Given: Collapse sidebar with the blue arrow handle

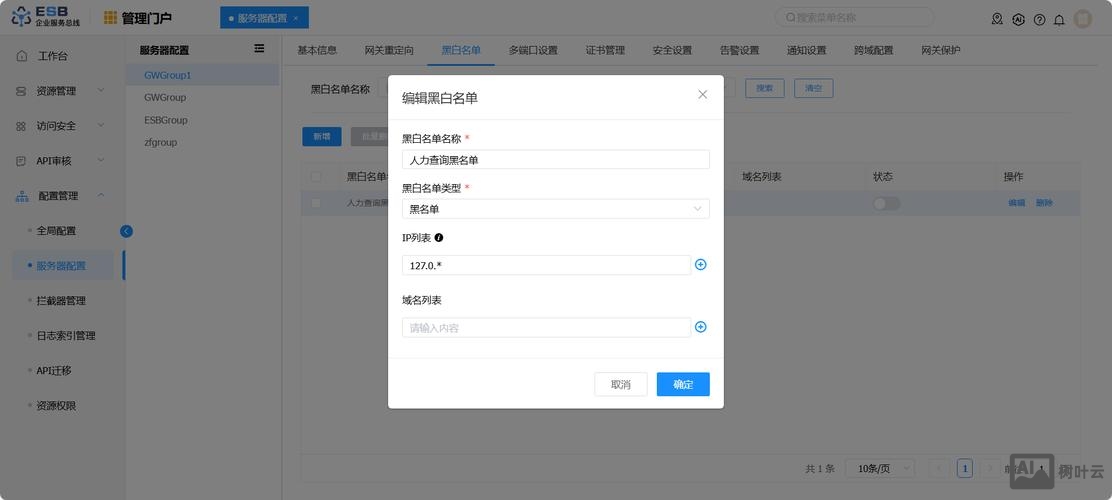Looking at the screenshot, I should [126, 230].
